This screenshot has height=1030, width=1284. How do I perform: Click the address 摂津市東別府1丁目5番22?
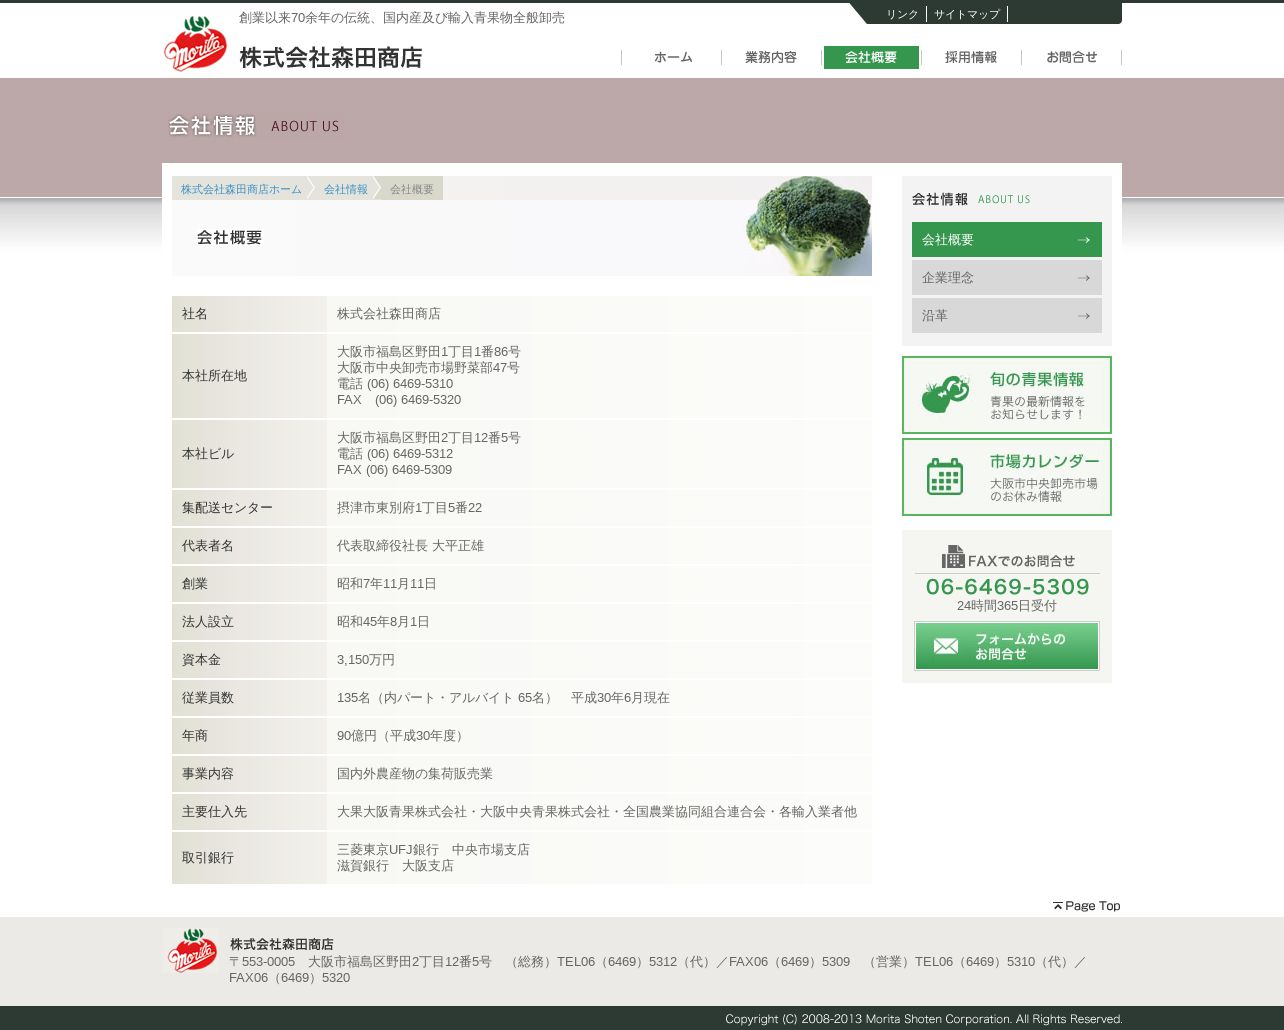click(x=410, y=508)
